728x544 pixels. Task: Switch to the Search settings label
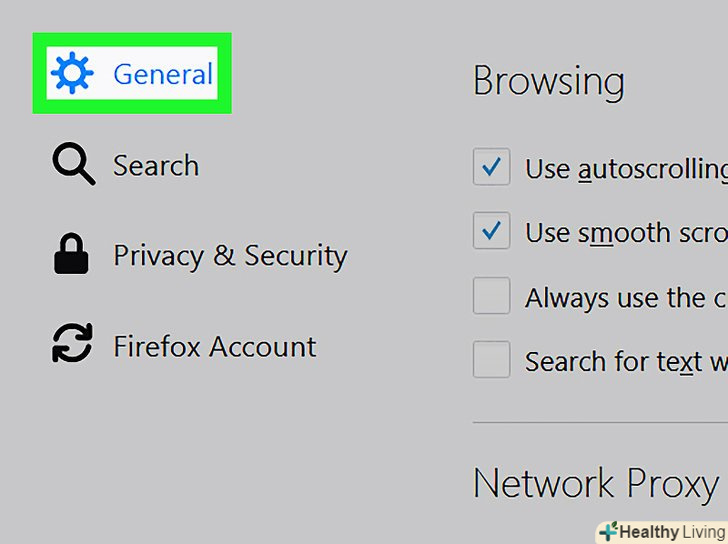[x=156, y=165]
